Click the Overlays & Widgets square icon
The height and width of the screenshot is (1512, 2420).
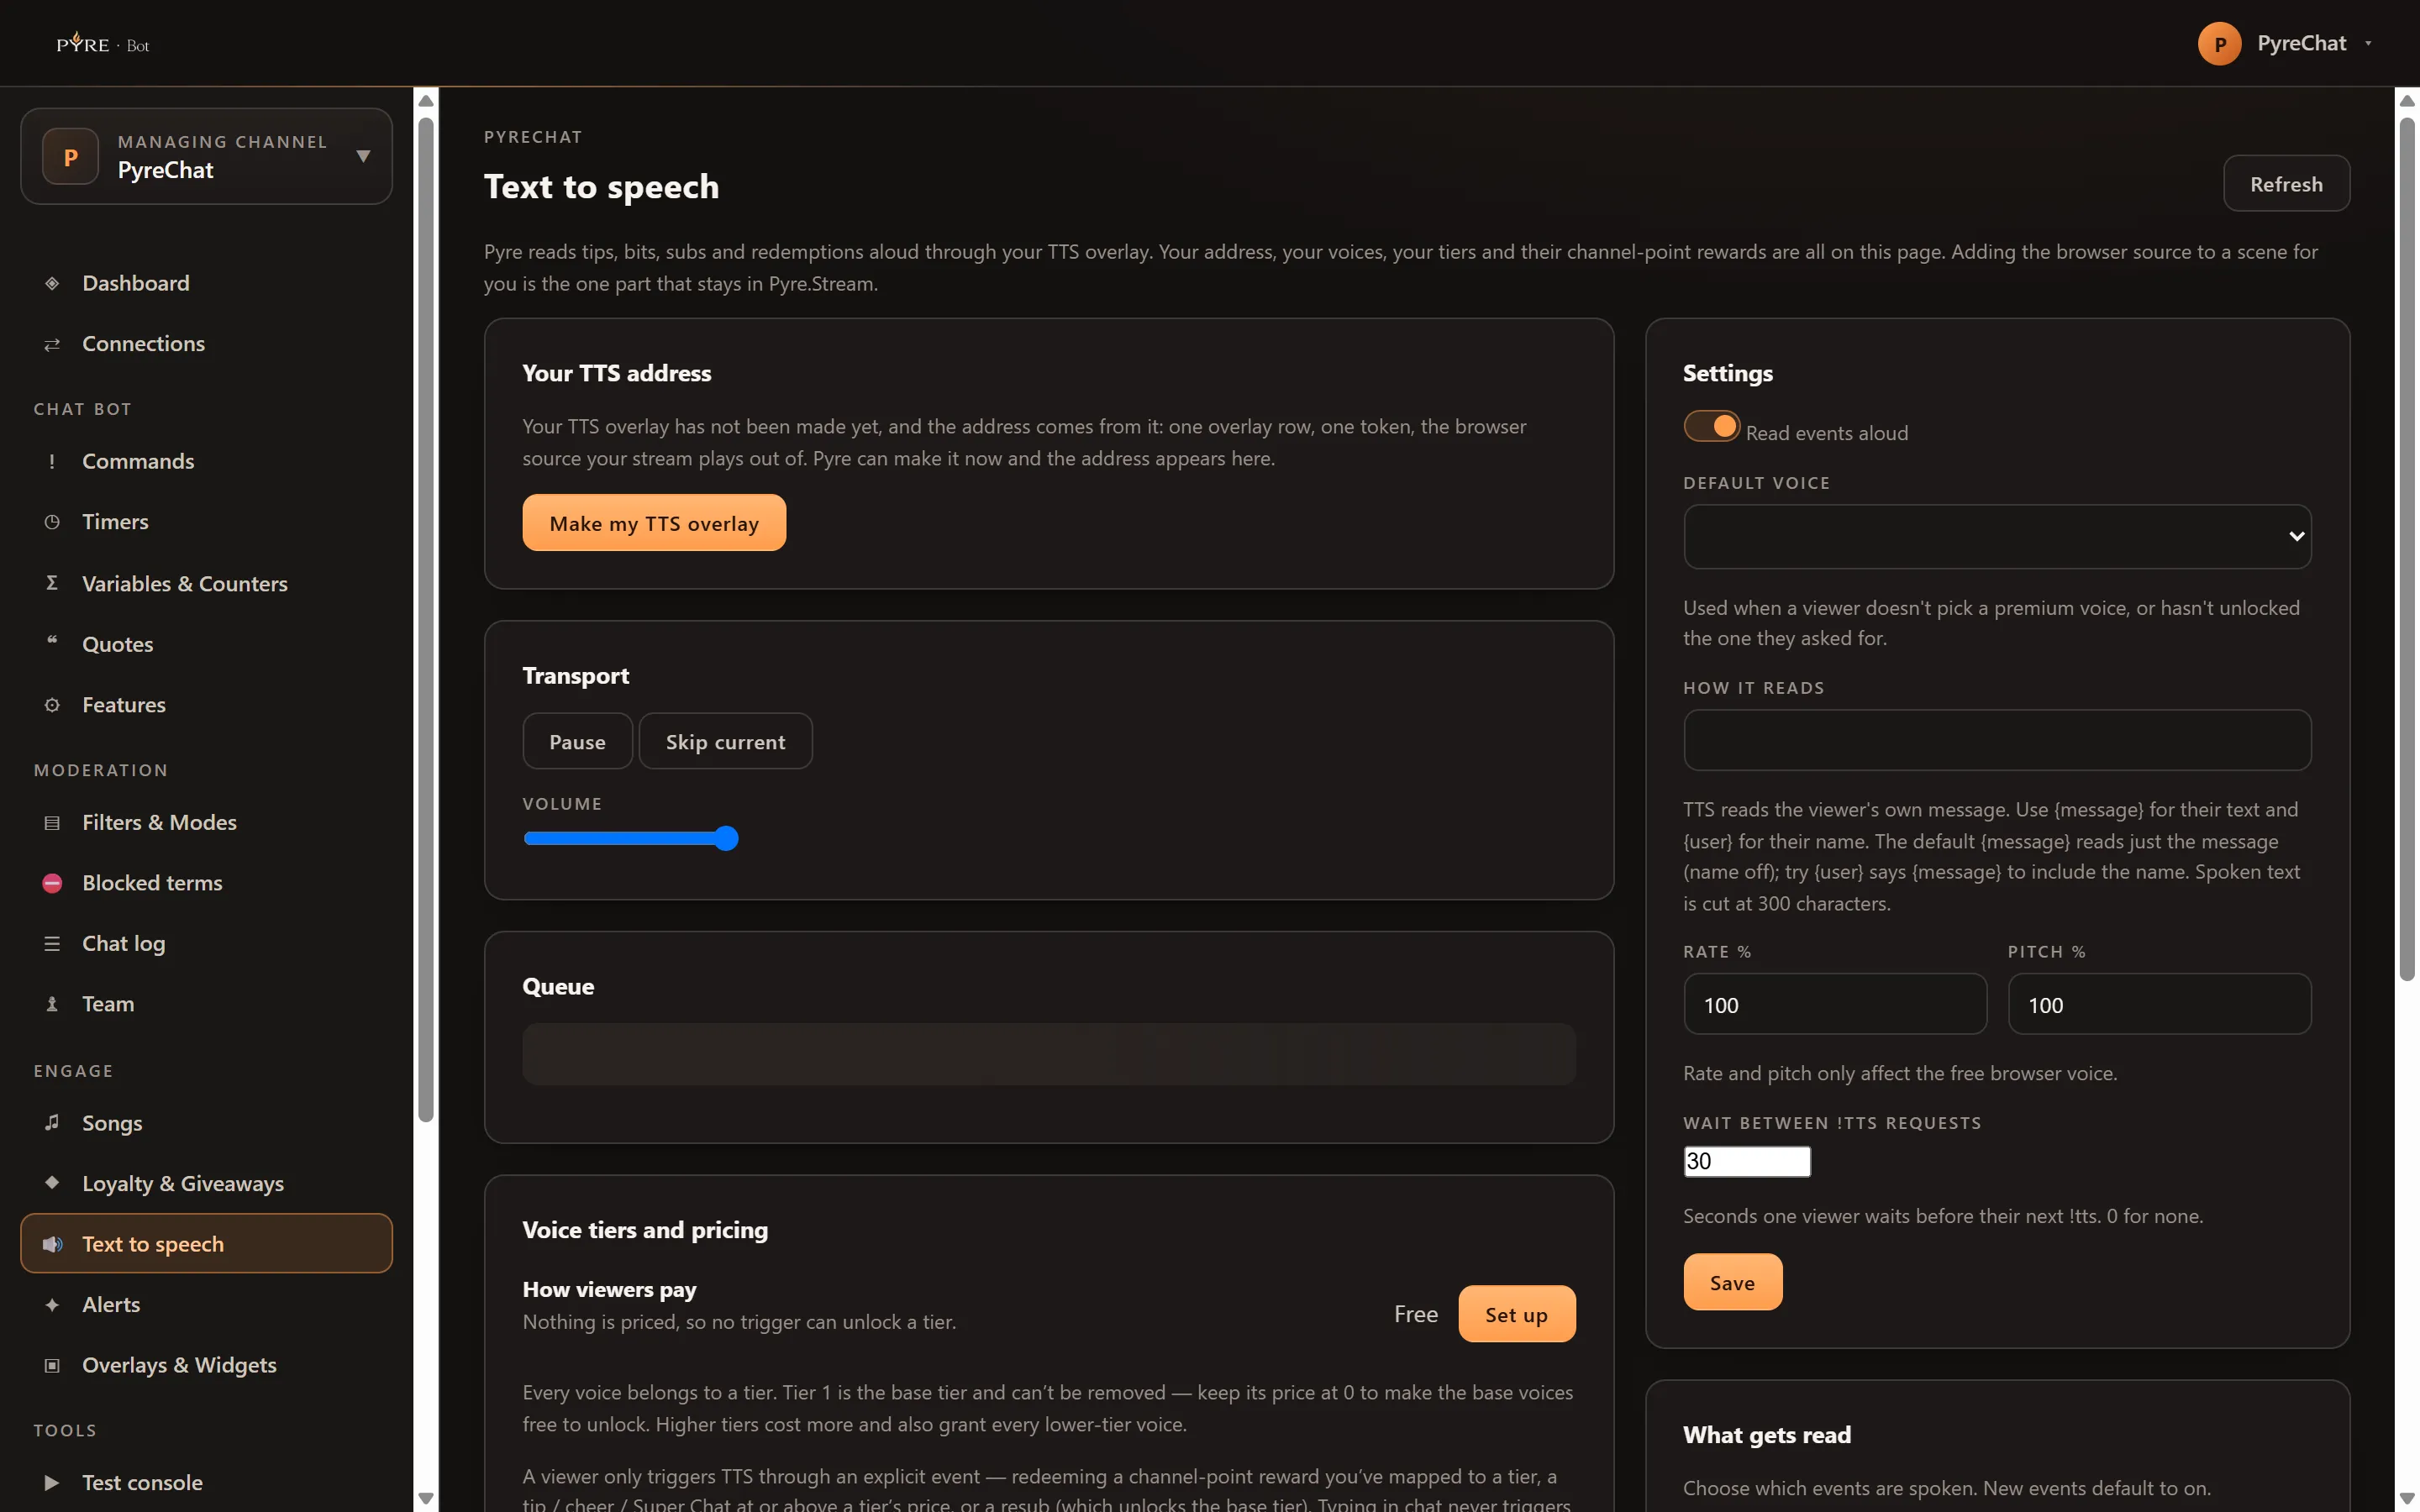click(x=52, y=1366)
